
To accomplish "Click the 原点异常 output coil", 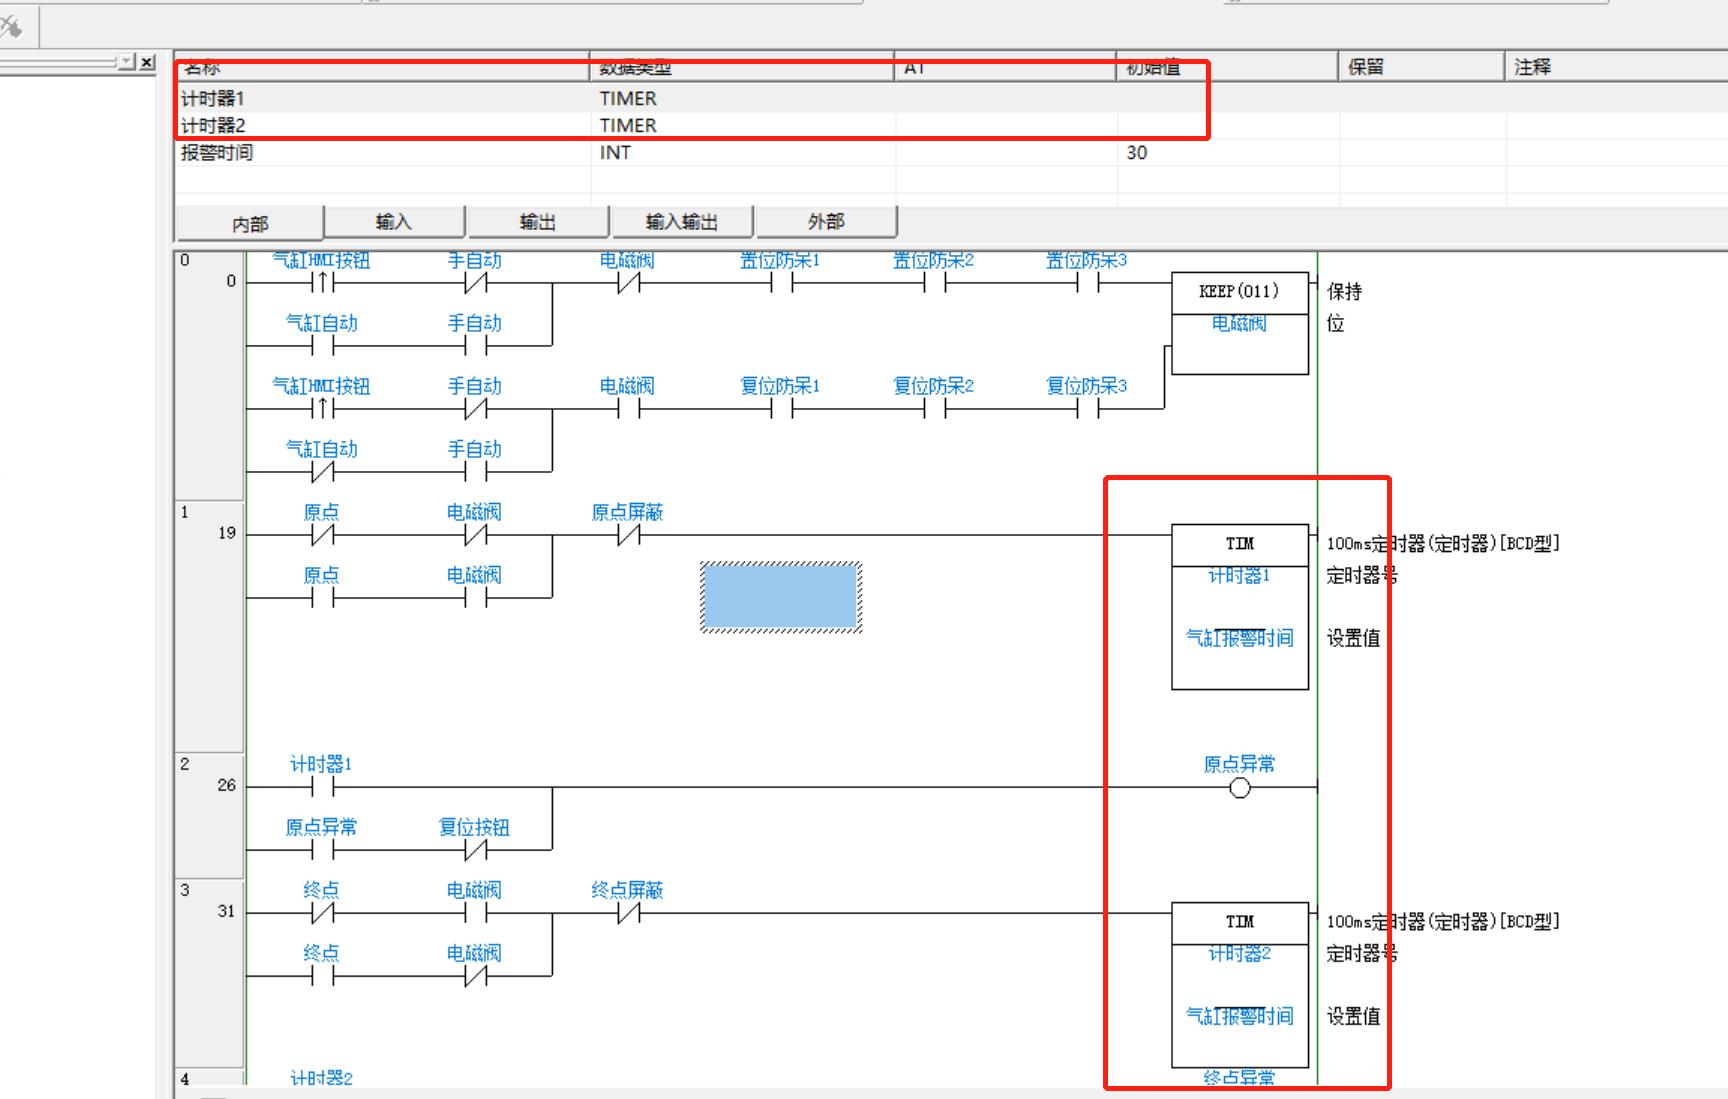I will (x=1239, y=788).
